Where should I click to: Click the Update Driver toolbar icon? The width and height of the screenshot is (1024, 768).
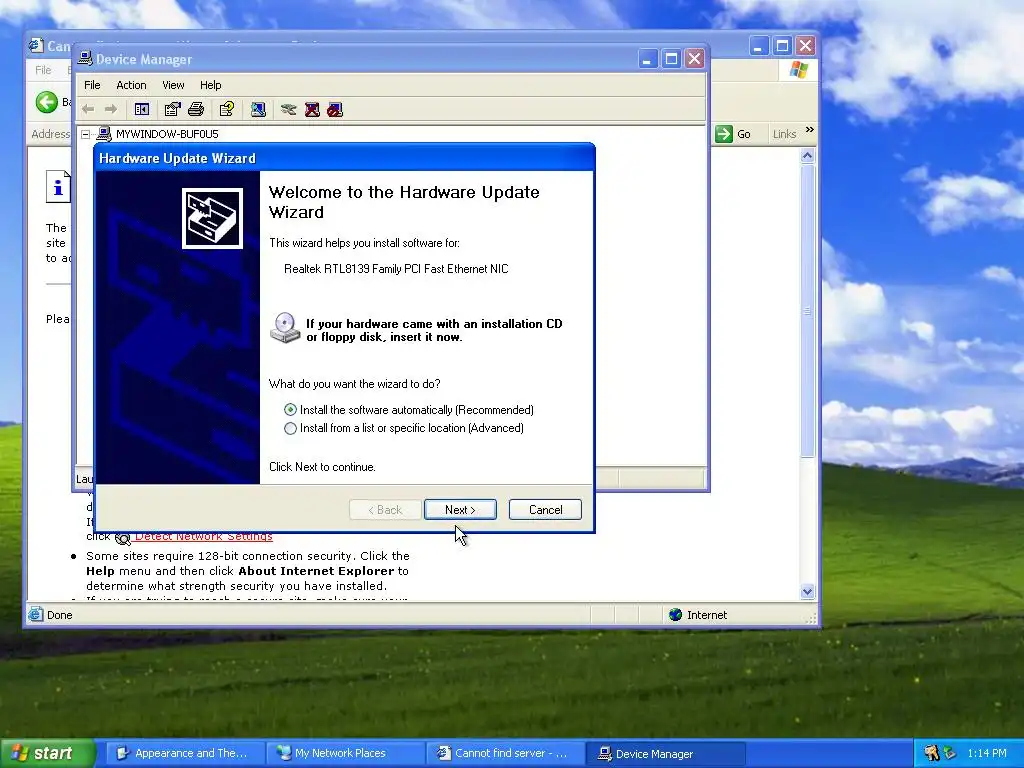[289, 109]
